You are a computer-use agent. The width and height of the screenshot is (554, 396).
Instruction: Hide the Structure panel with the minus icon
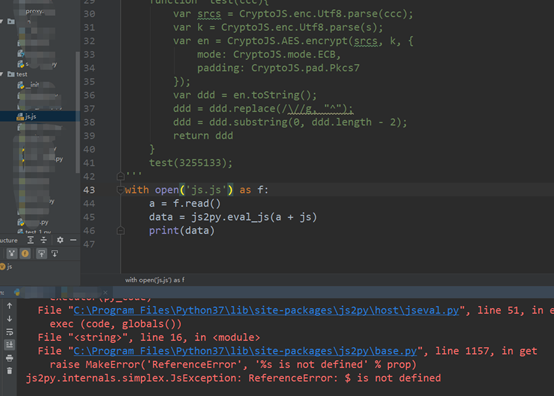tap(73, 240)
